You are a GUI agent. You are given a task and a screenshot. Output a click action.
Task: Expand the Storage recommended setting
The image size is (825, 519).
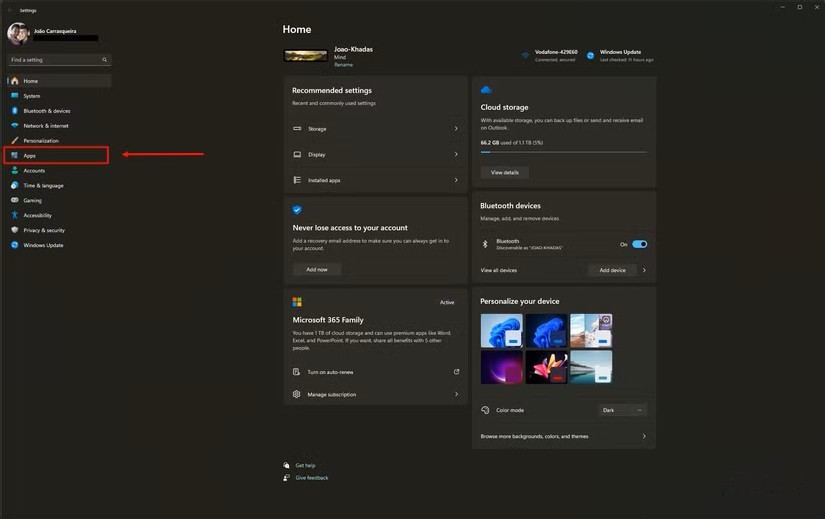tap(375, 129)
